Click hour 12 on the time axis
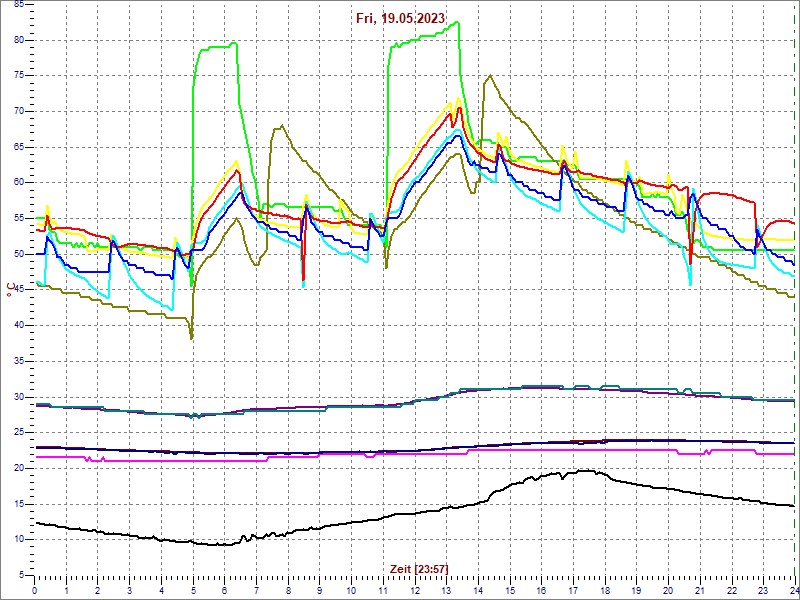Image resolution: width=800 pixels, height=600 pixels. 415,588
